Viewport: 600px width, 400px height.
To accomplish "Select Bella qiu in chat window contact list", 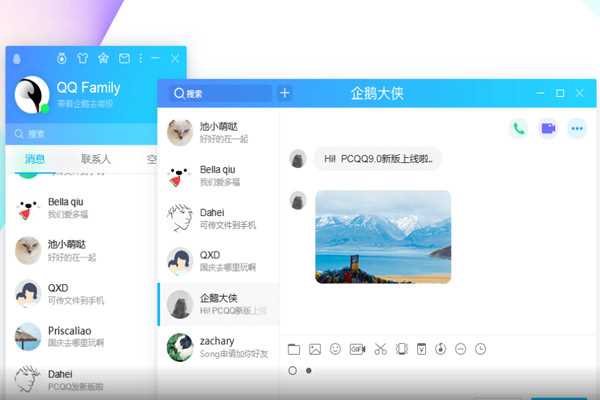I will tap(218, 175).
